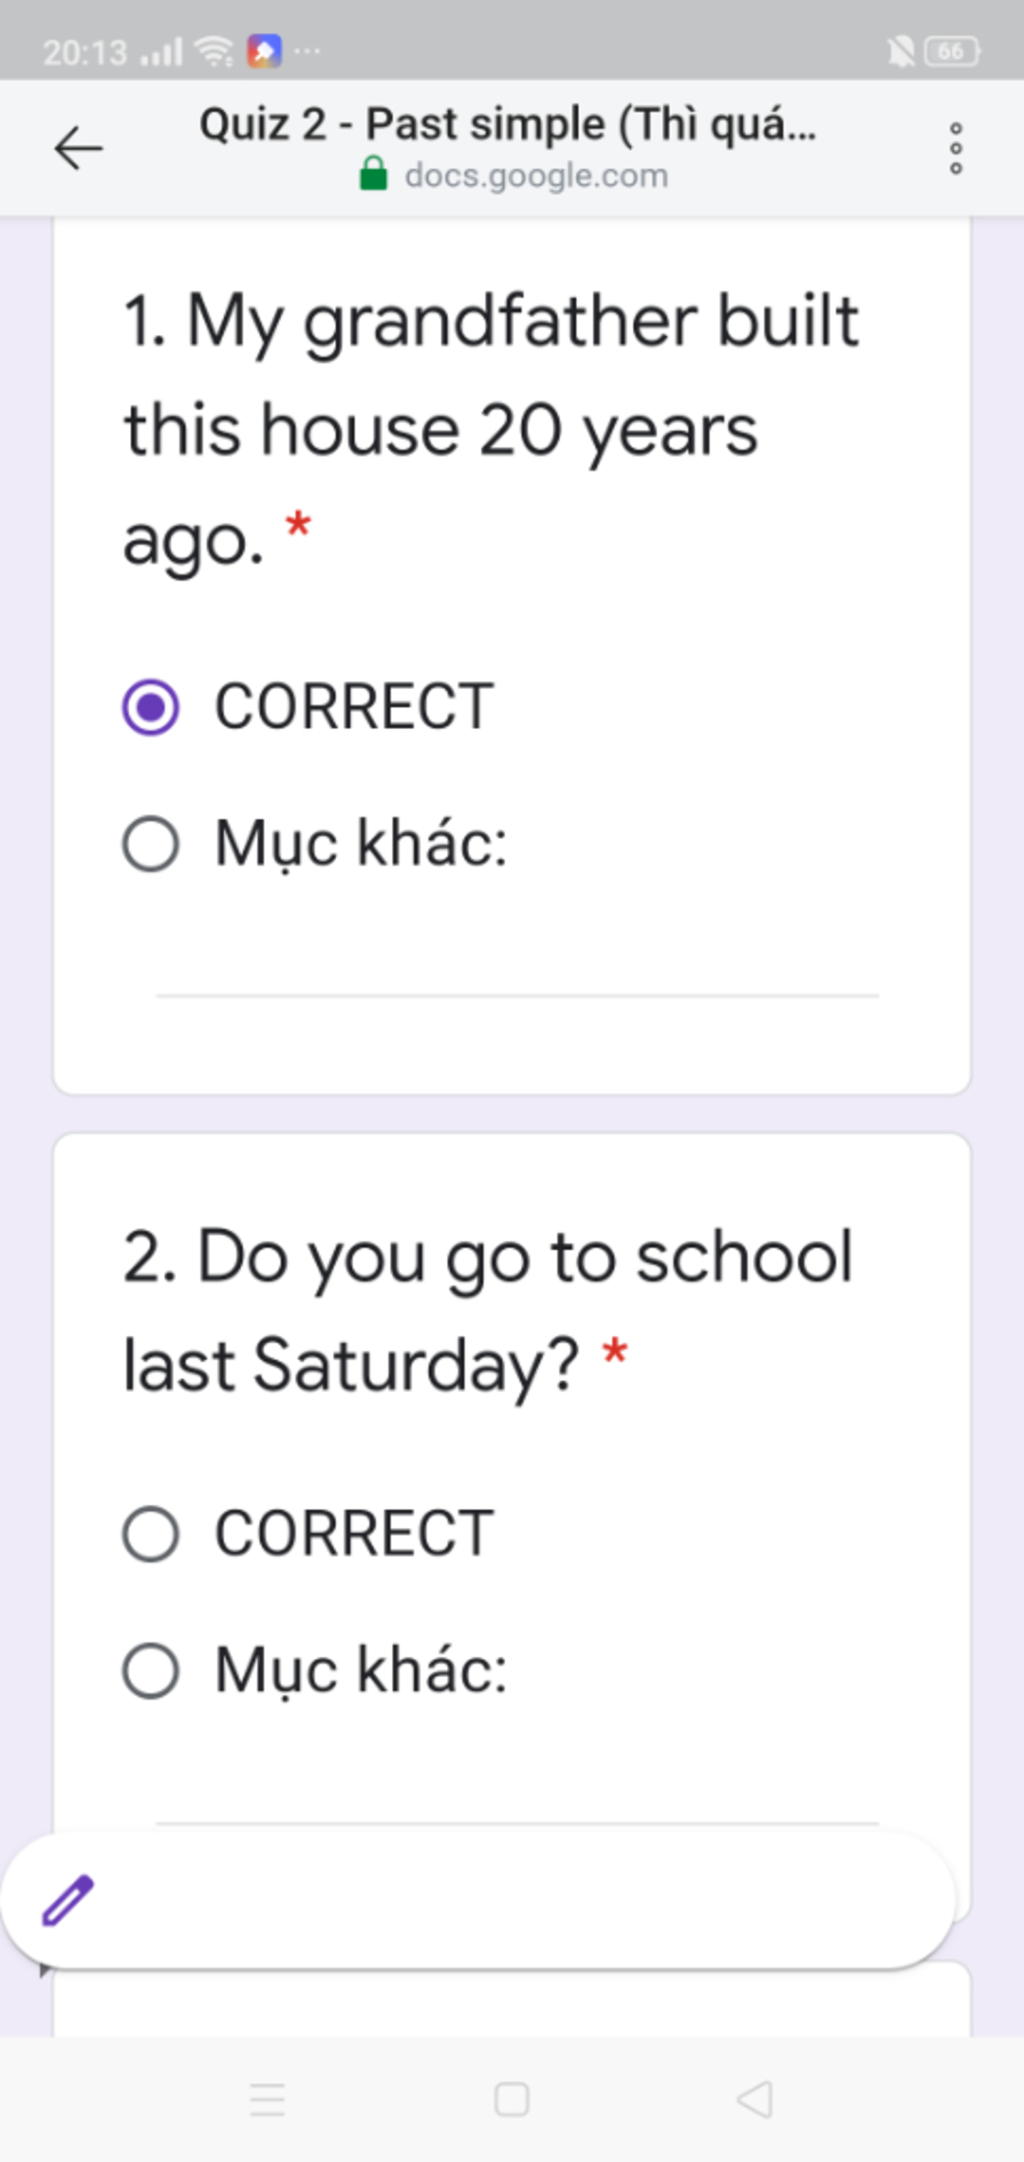Tap the back arrow in browser header
The height and width of the screenshot is (2162, 1024).
click(78, 149)
